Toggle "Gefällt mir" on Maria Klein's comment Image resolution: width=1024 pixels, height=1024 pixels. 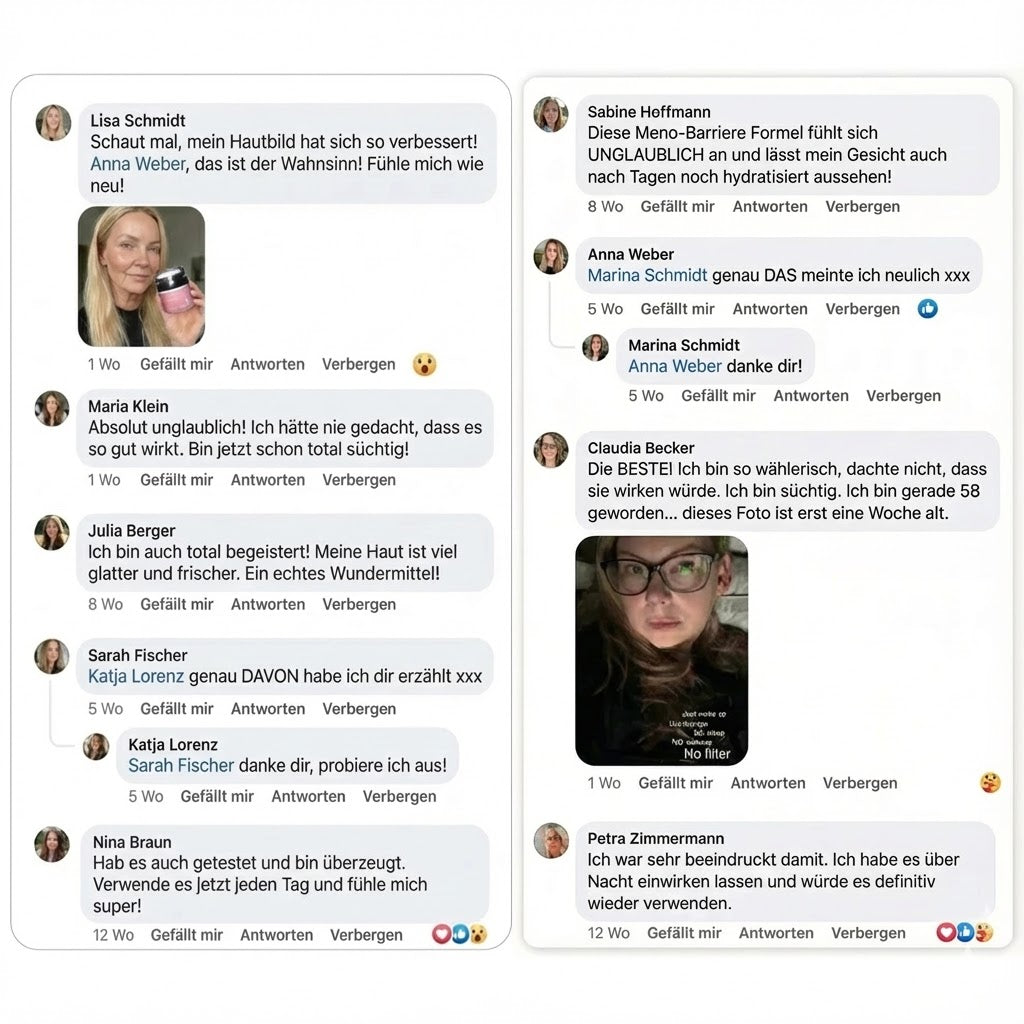(176, 480)
